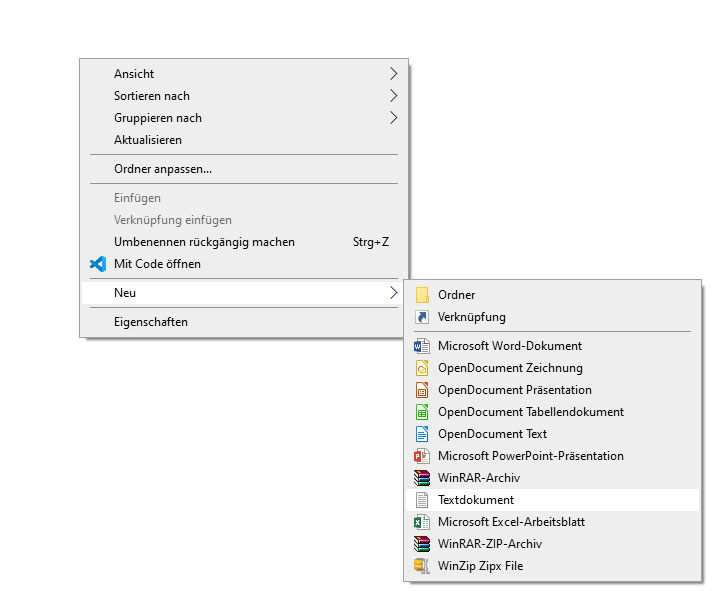715x591 pixels.
Task: Click the OpenDocument Zeichnung icon
Action: click(422, 368)
